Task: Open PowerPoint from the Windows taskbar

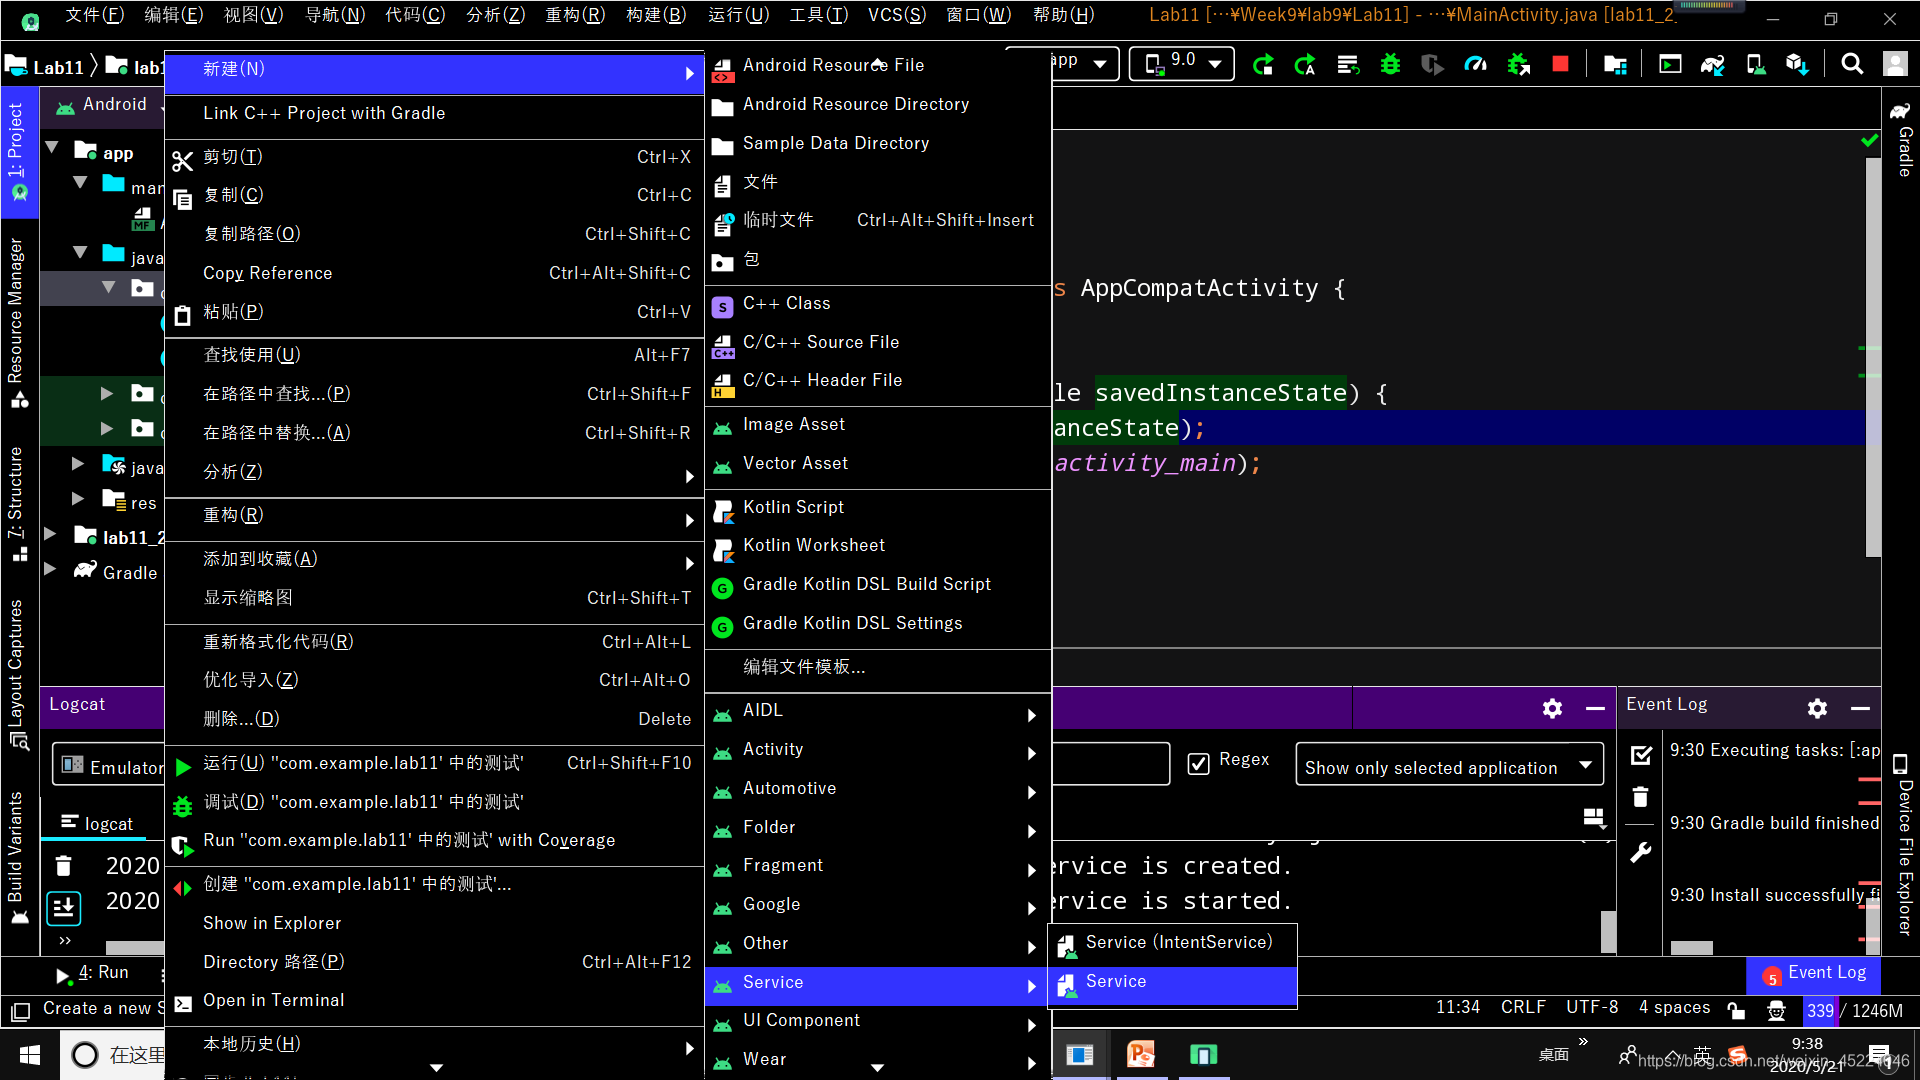Action: coord(1141,1055)
